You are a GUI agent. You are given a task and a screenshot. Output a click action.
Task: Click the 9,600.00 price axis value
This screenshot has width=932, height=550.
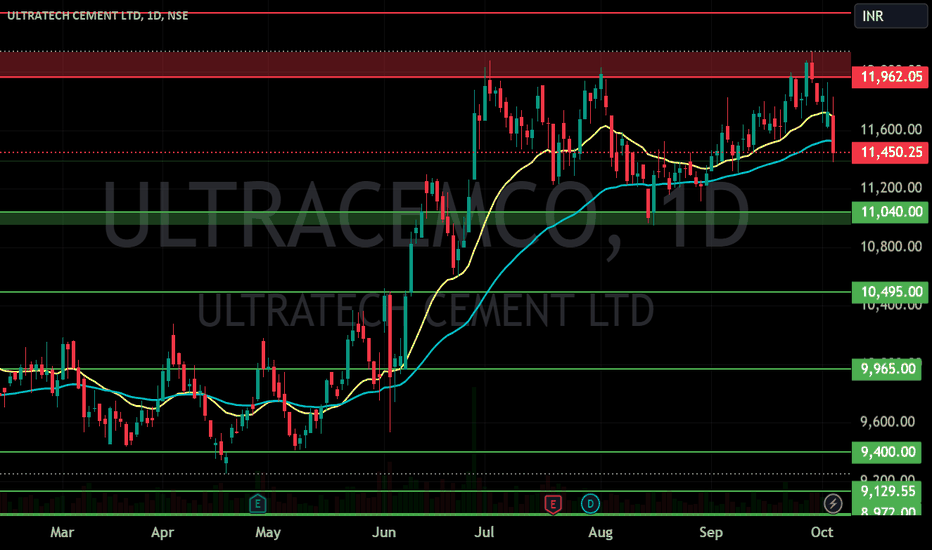[887, 422]
